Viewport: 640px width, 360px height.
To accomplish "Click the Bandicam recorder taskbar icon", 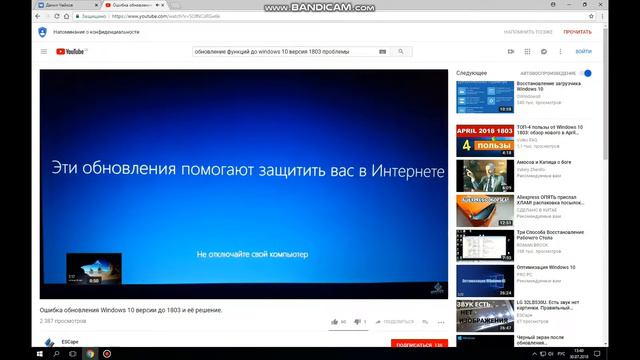I will (107, 354).
